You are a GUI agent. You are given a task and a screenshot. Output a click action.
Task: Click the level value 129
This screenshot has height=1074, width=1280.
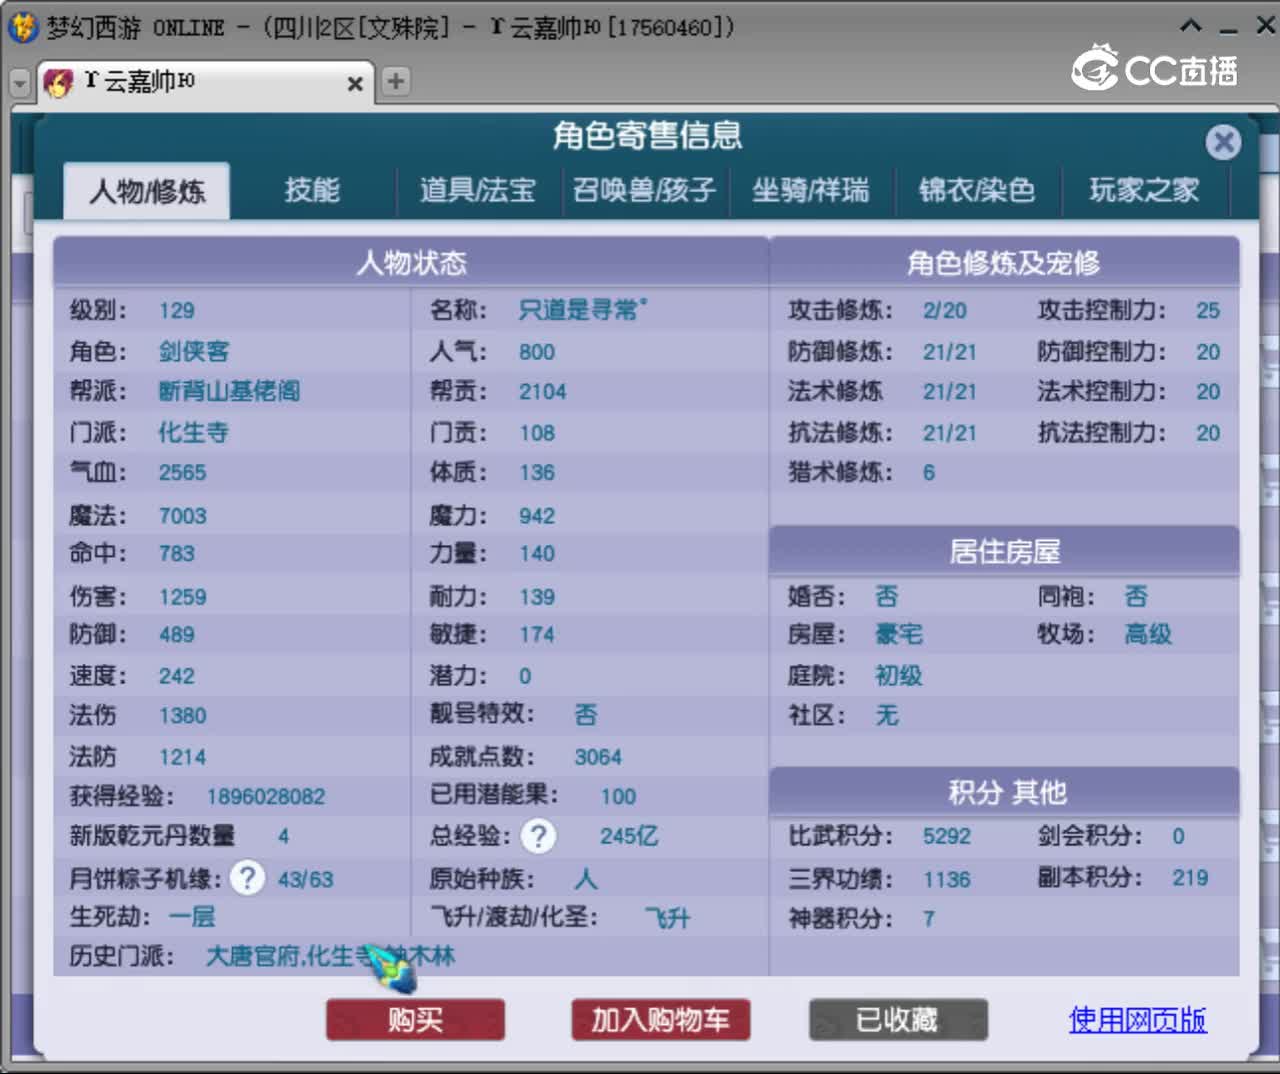pos(177,311)
